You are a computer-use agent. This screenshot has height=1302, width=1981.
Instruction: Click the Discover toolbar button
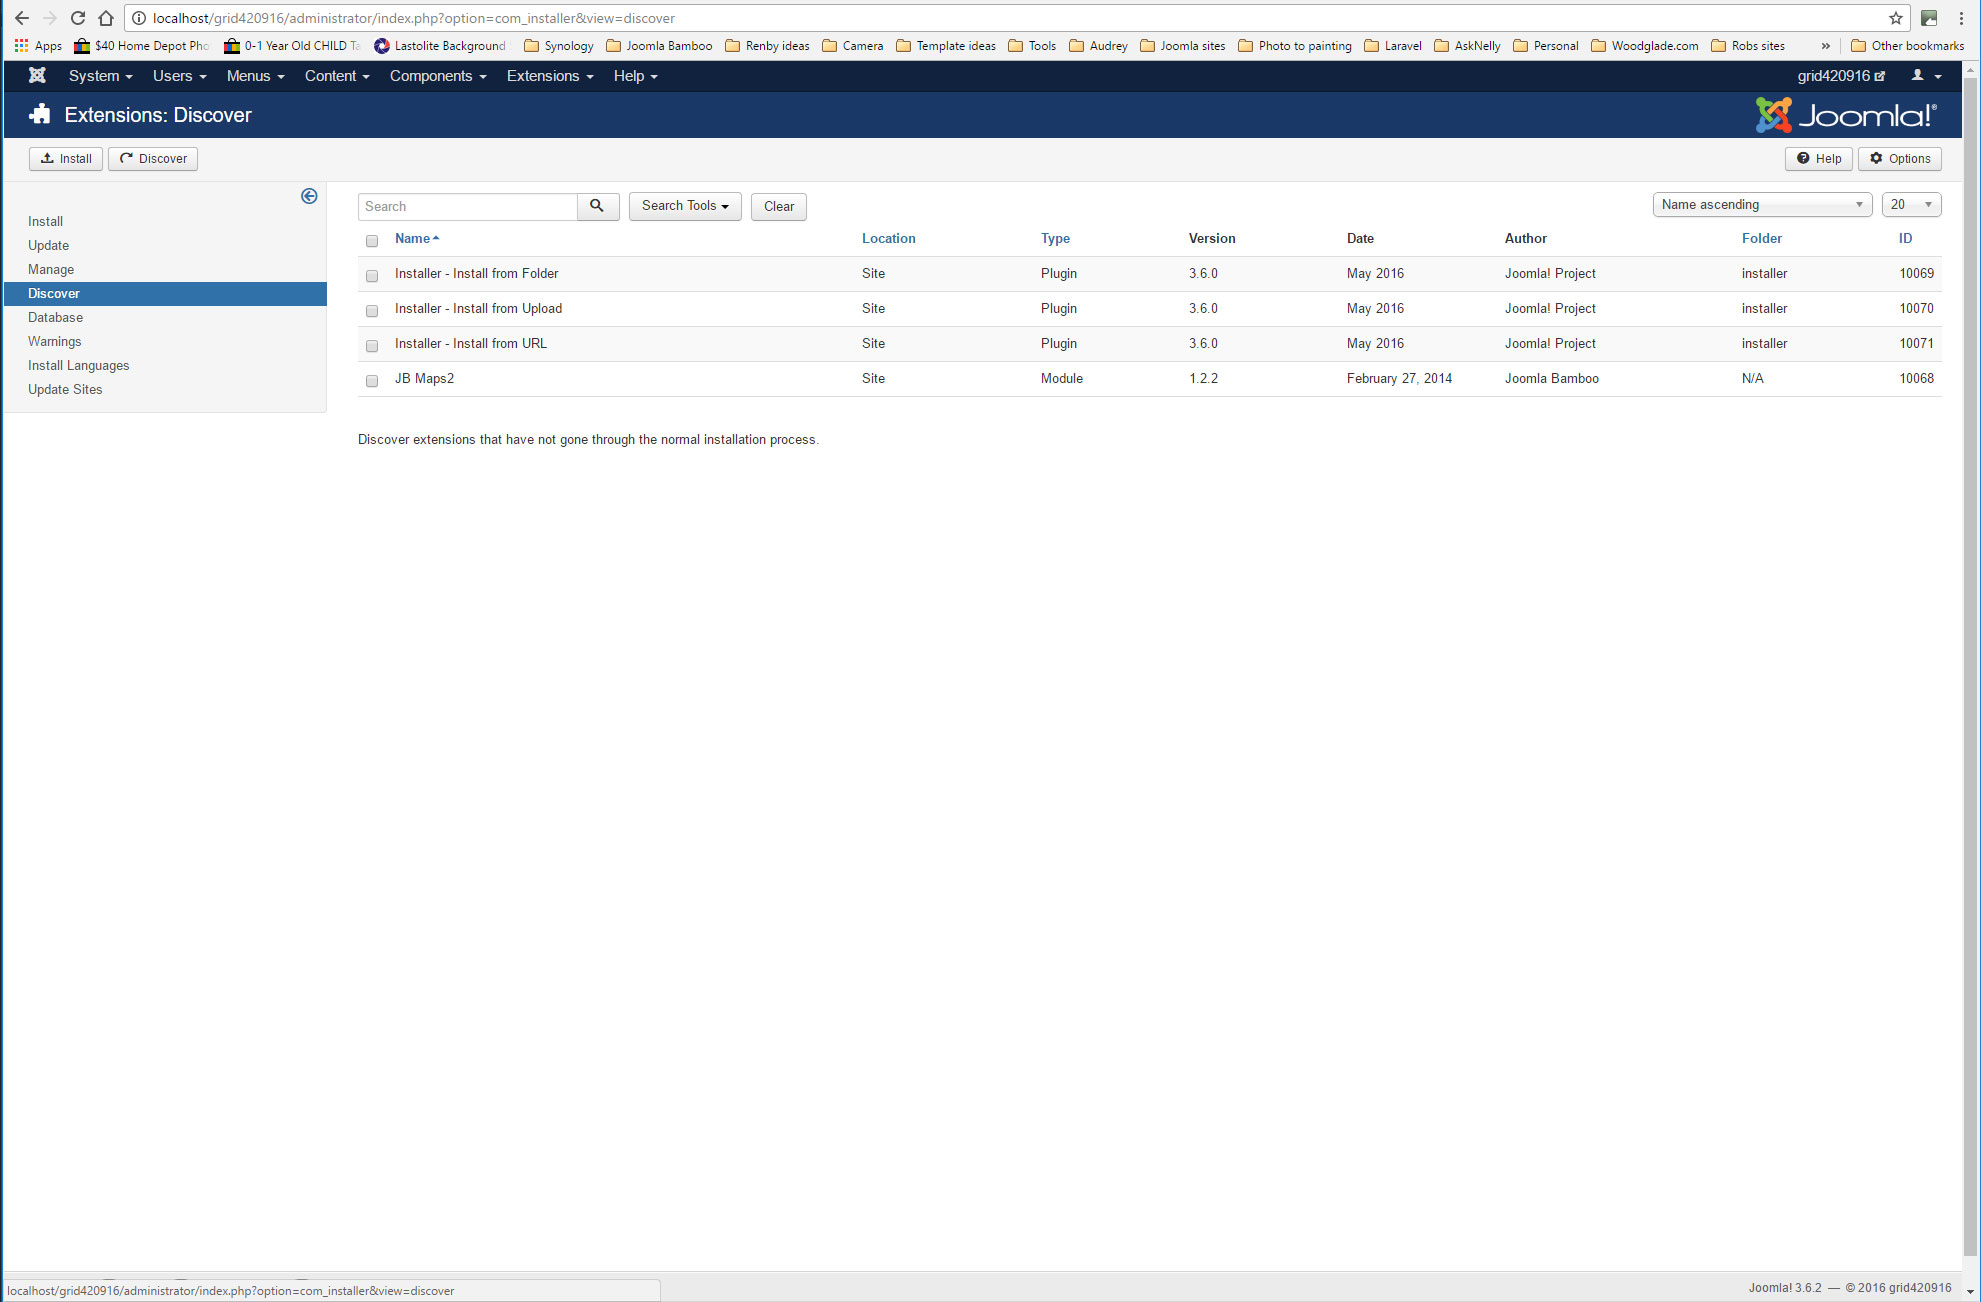(153, 159)
